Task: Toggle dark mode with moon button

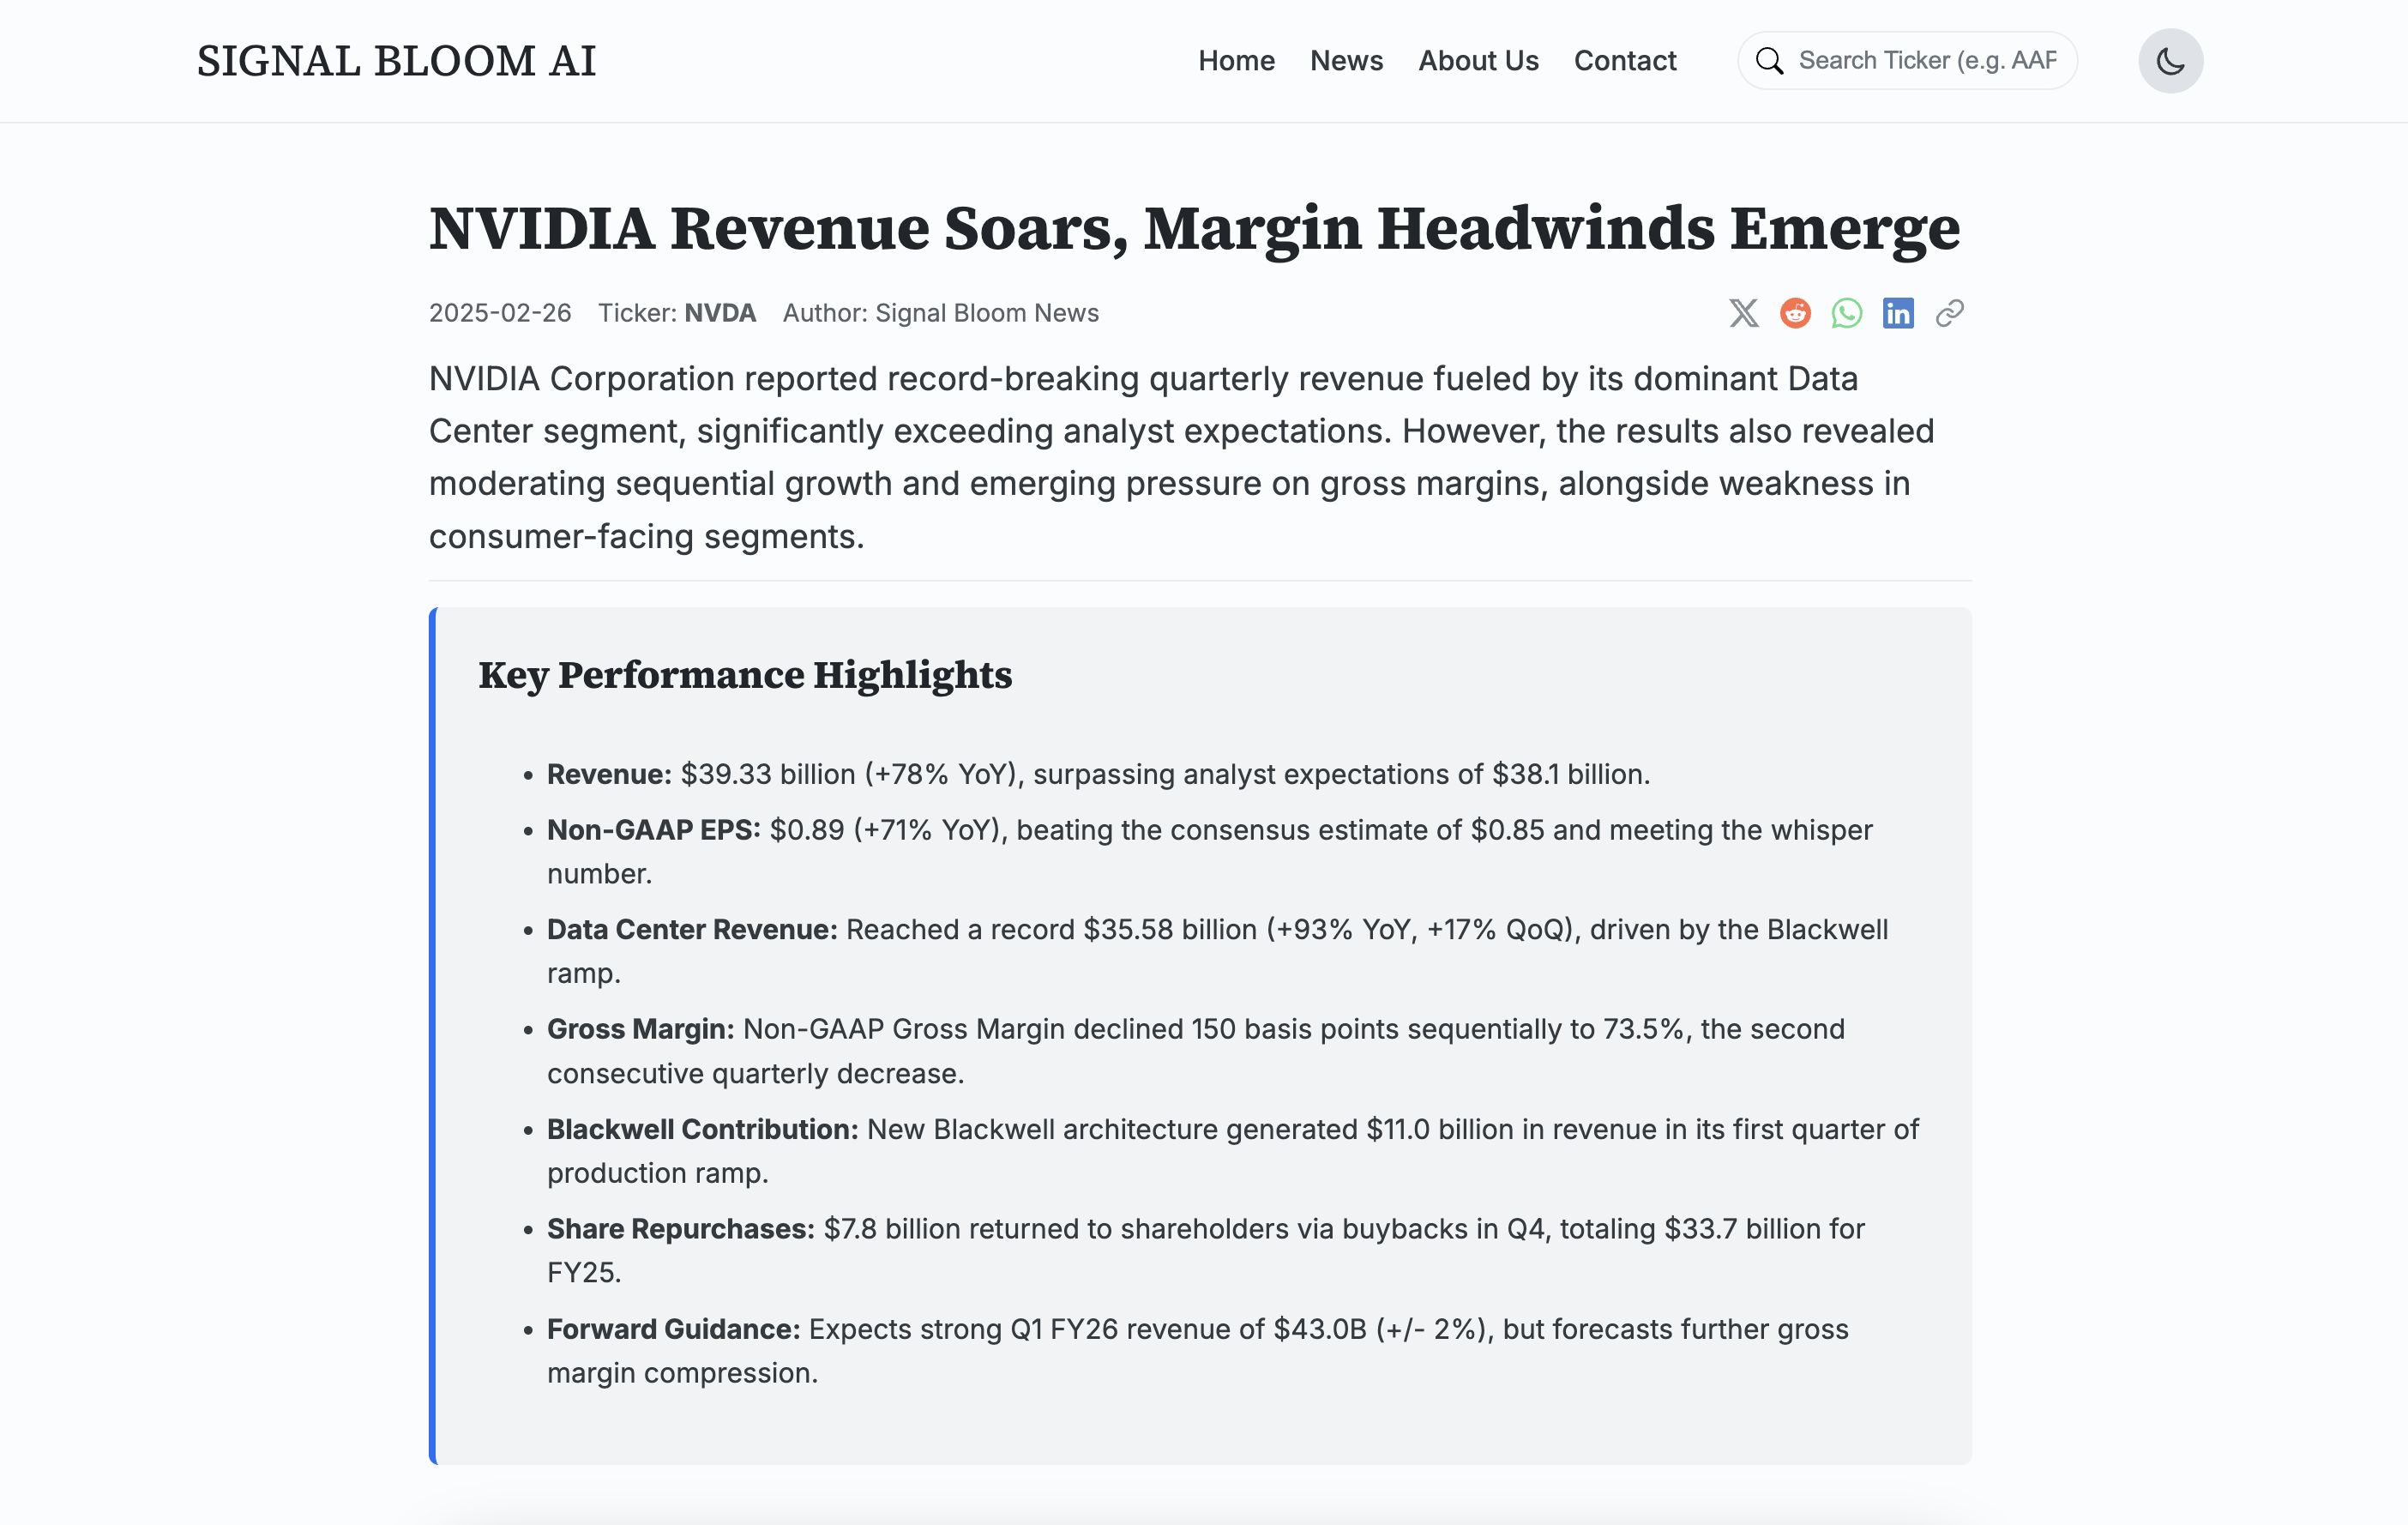Action: tap(2170, 61)
